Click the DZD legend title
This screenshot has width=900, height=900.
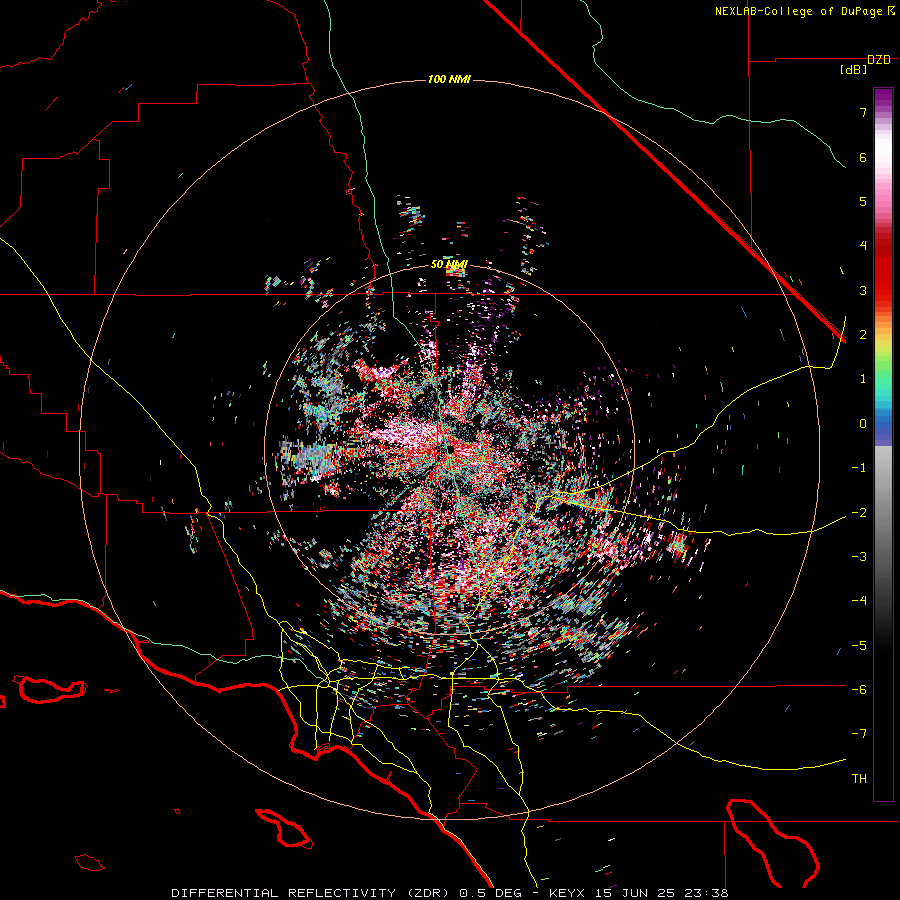879,60
